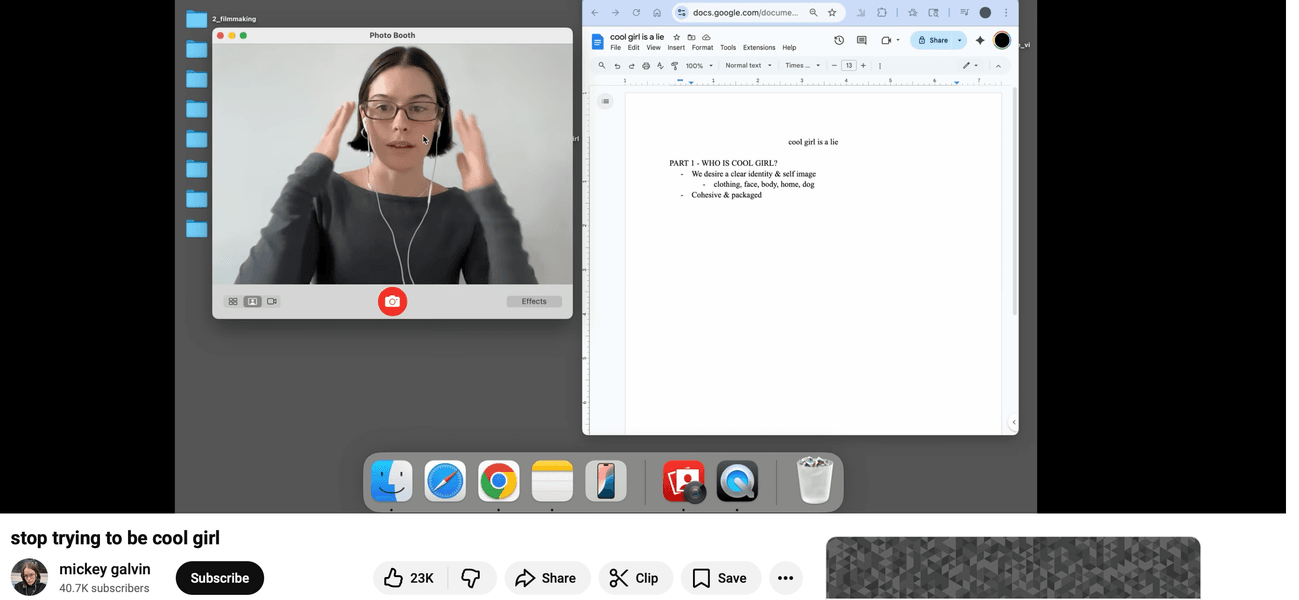This screenshot has height=600, width=1299.
Task: Click the red Photo Booth camera shutter button
Action: [392, 301]
